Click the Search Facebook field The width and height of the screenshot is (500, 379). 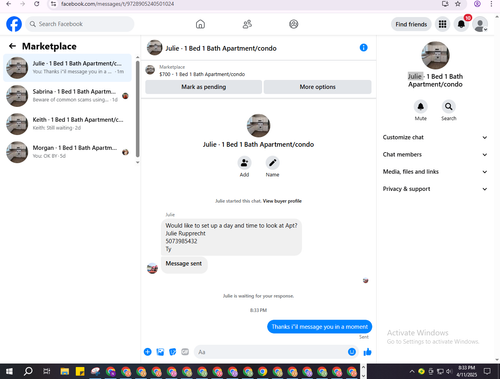(x=80, y=24)
